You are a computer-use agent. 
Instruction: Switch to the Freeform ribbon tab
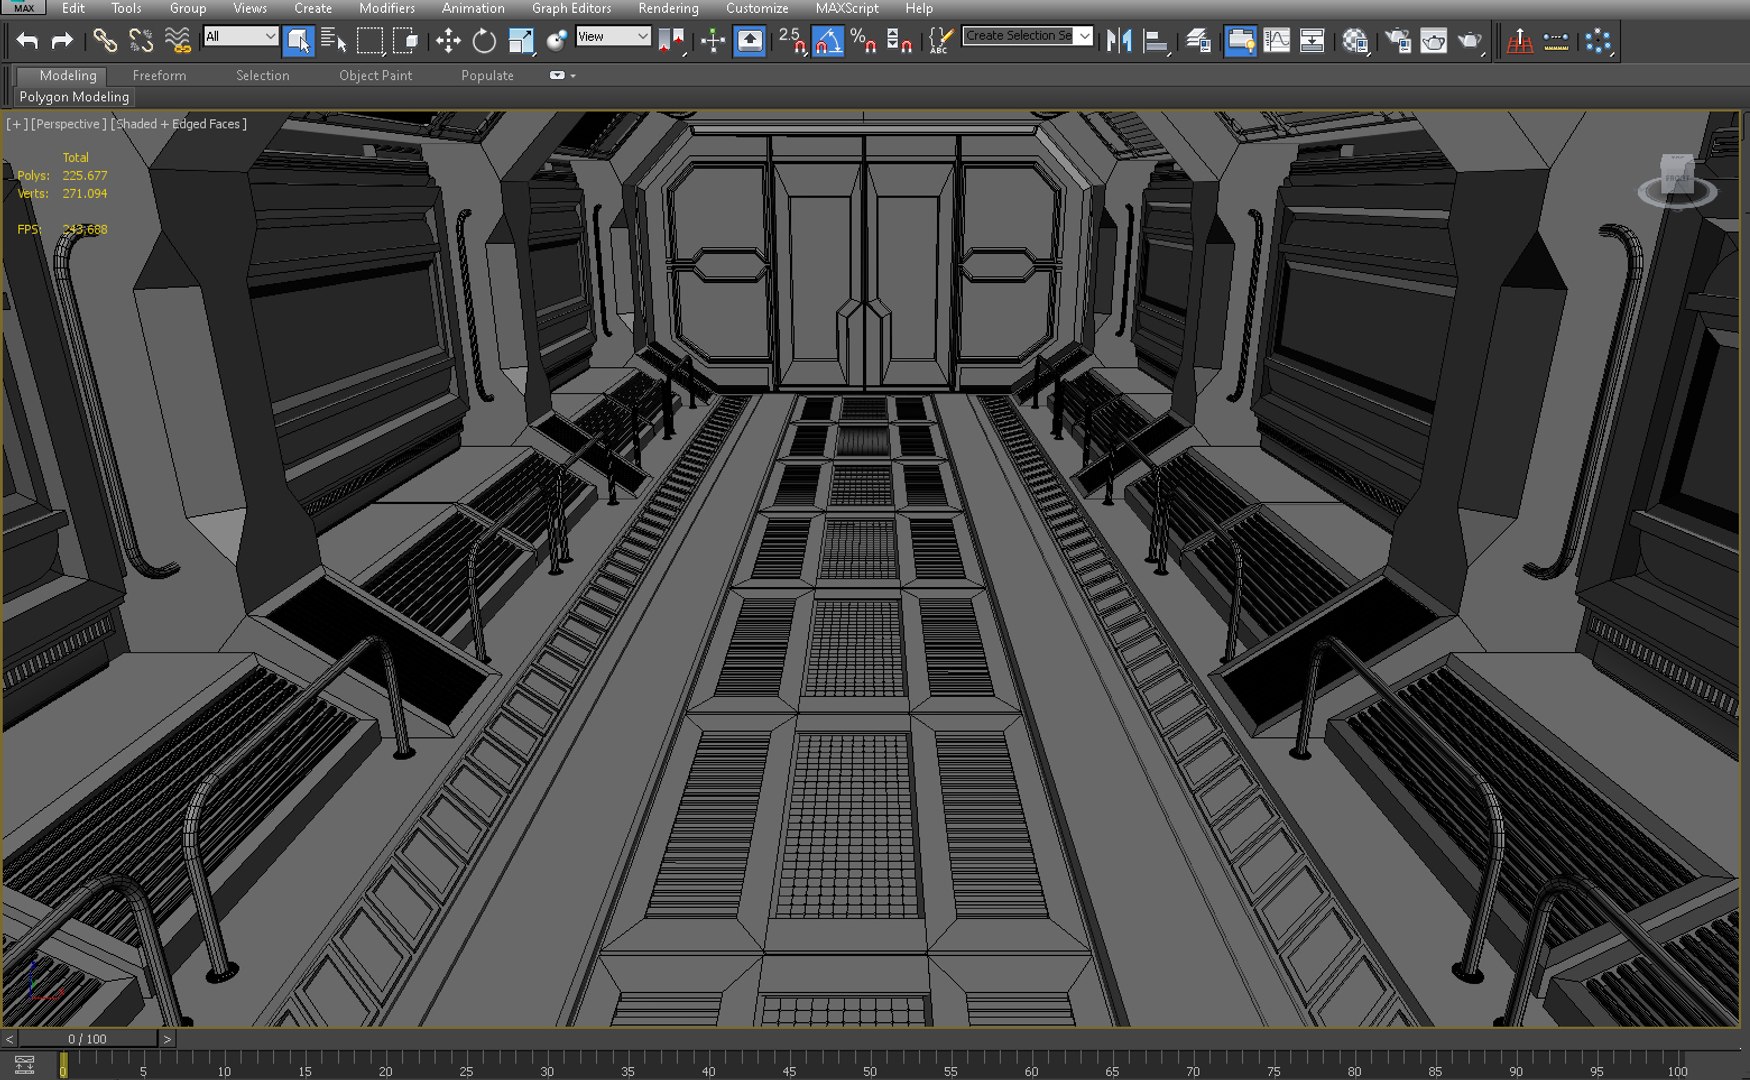(x=159, y=75)
